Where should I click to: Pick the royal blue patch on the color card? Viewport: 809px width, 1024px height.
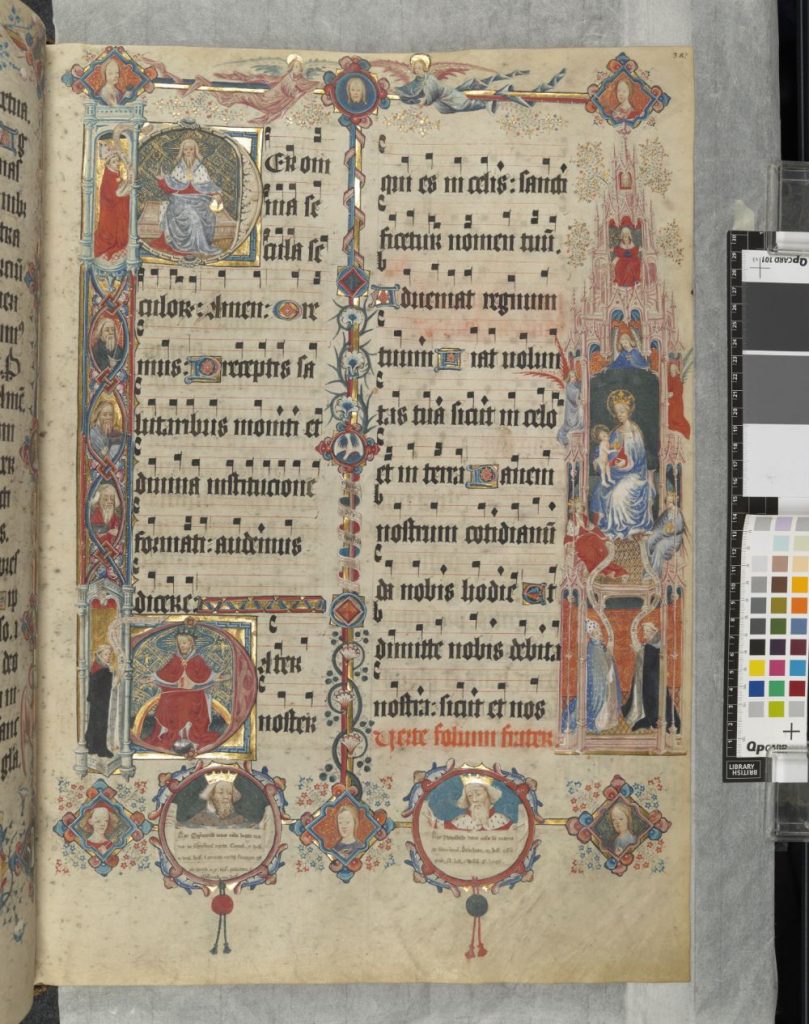coord(757,689)
